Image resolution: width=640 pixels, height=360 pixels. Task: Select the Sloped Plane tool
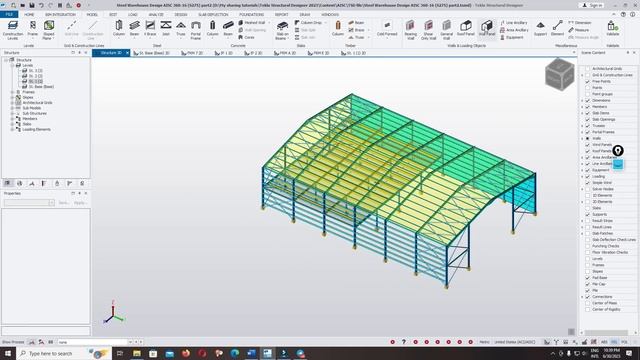click(x=49, y=30)
